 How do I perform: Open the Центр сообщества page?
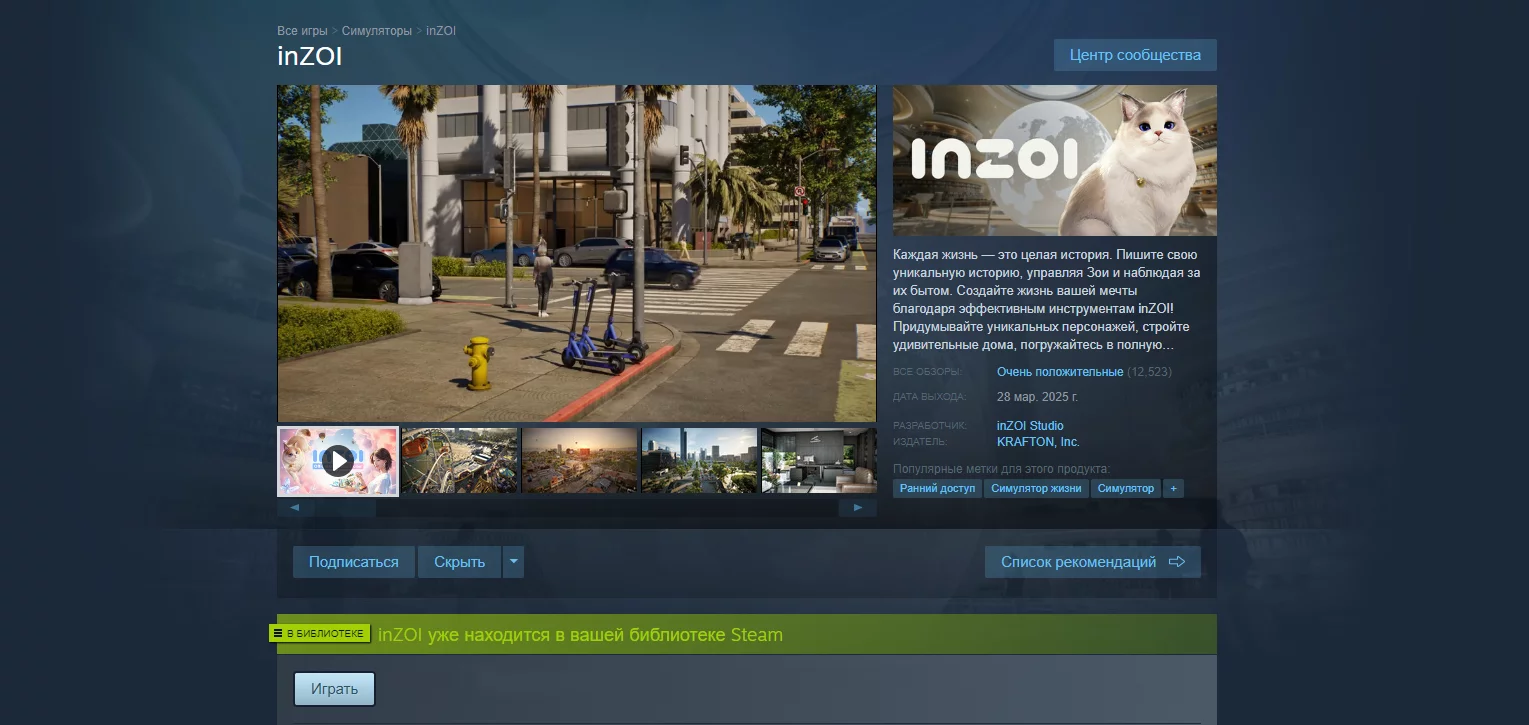[1135, 55]
